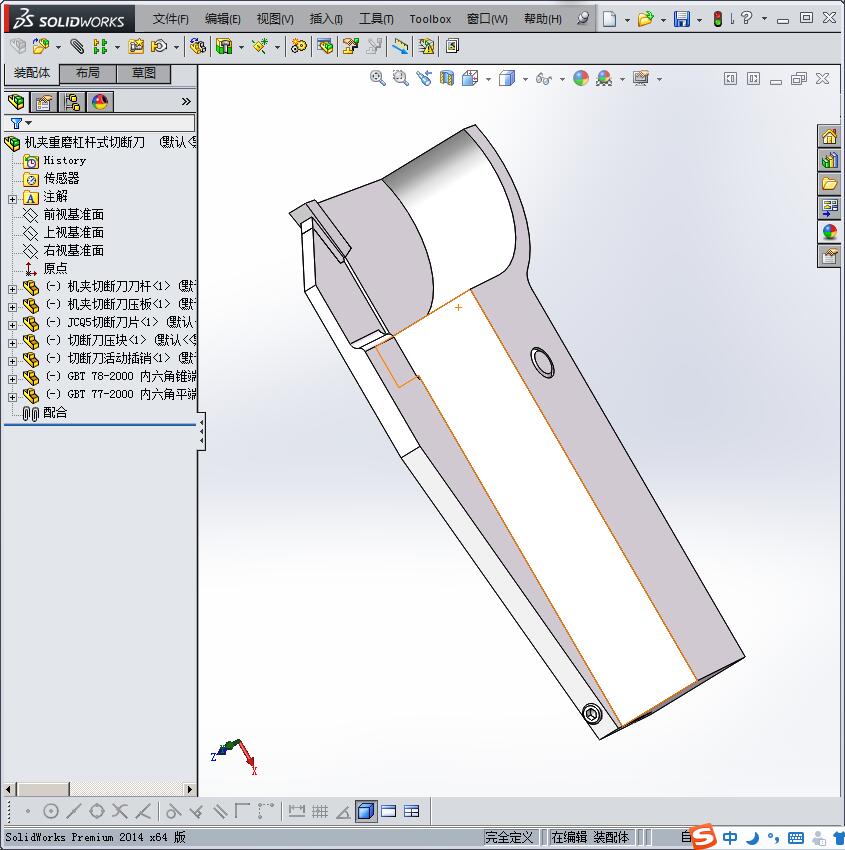Open the 插入(I) menu
Viewport: 845px width, 850px height.
pyautogui.click(x=326, y=19)
